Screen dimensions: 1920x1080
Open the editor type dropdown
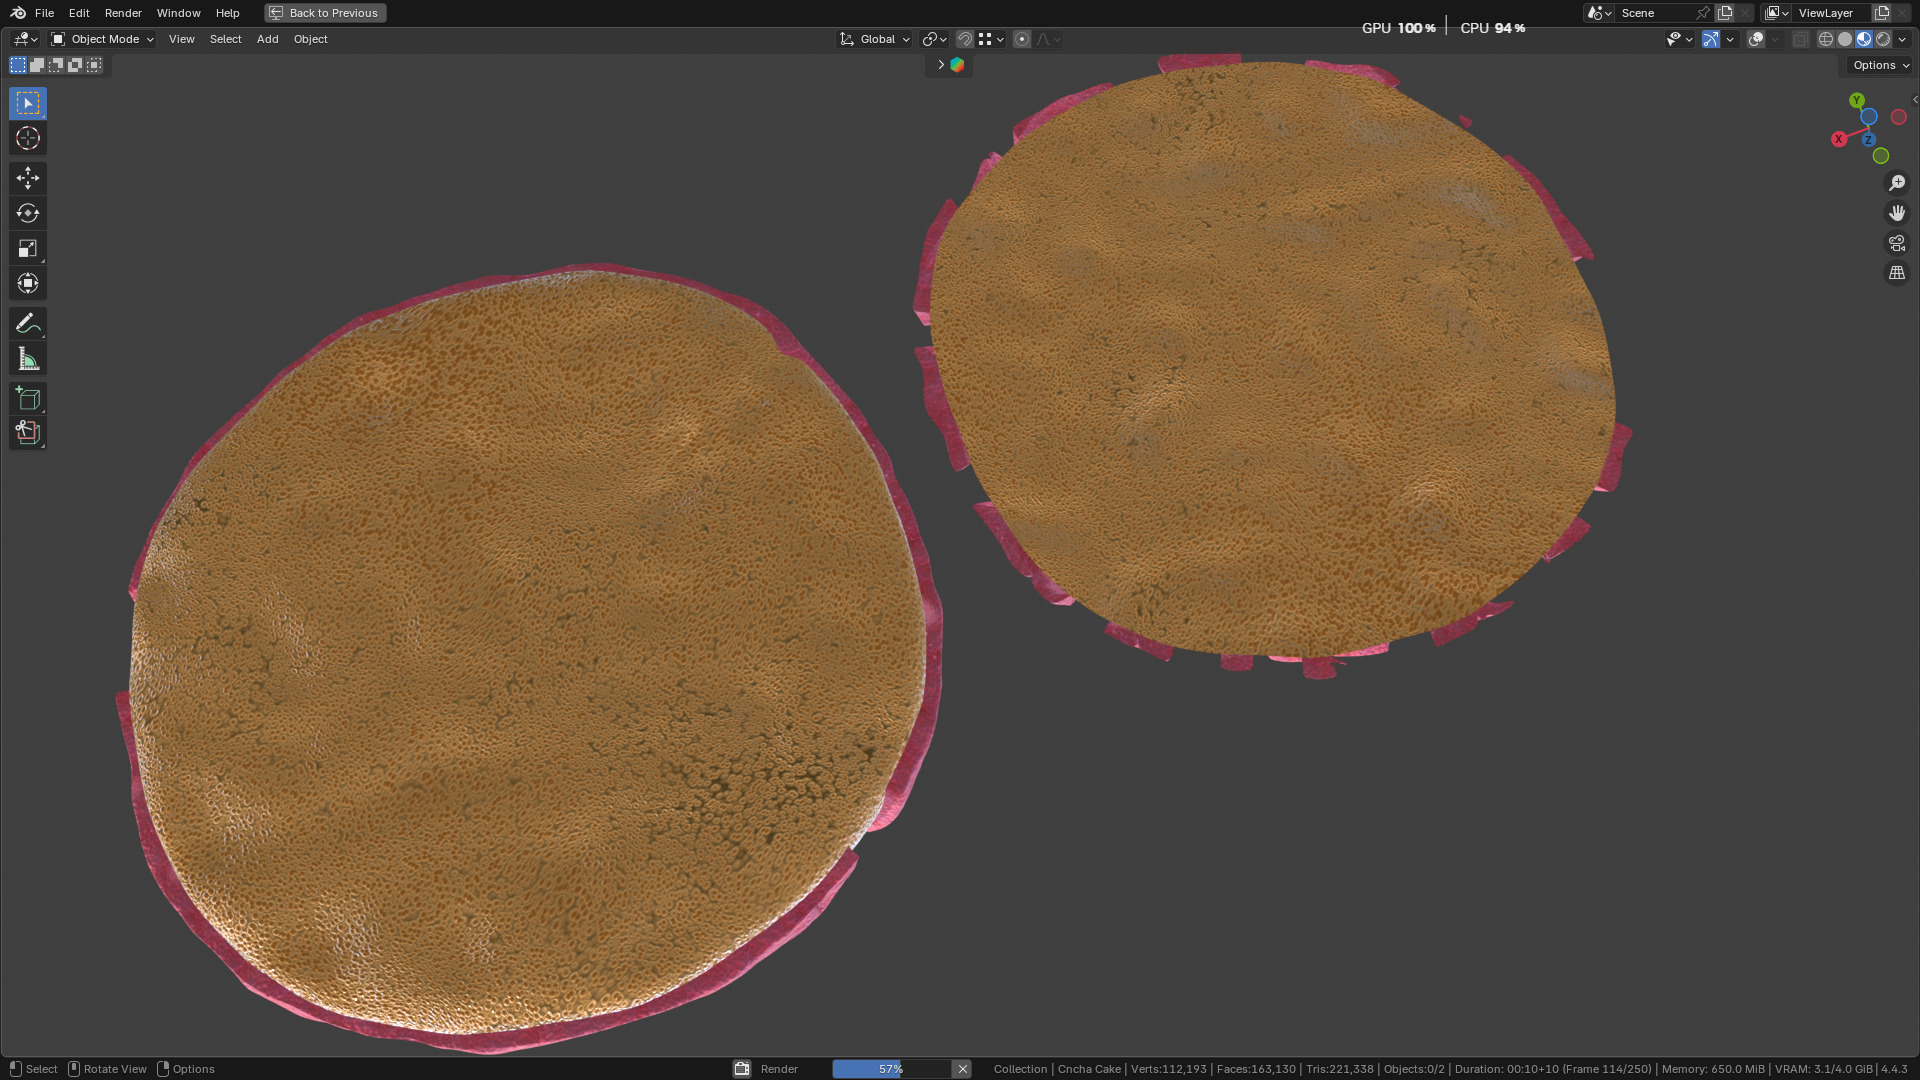click(25, 39)
